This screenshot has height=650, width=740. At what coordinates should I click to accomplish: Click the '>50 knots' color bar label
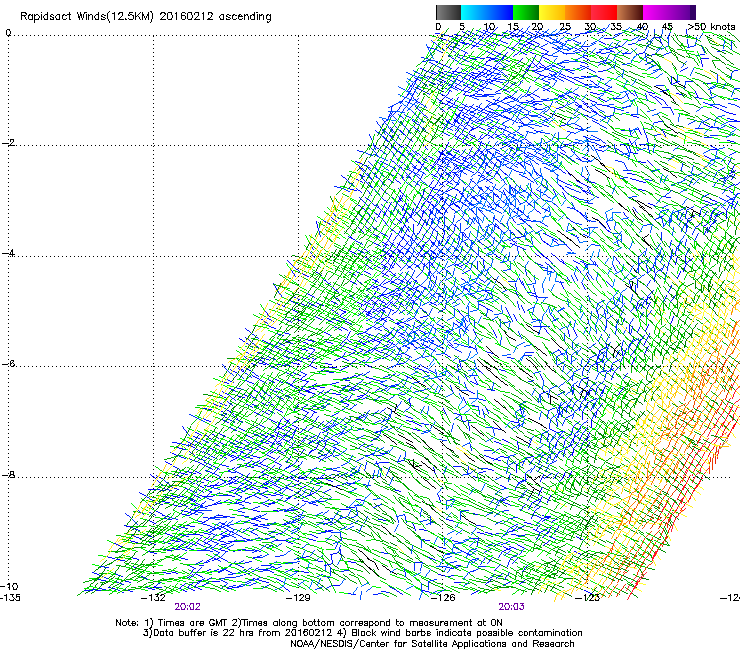point(711,27)
